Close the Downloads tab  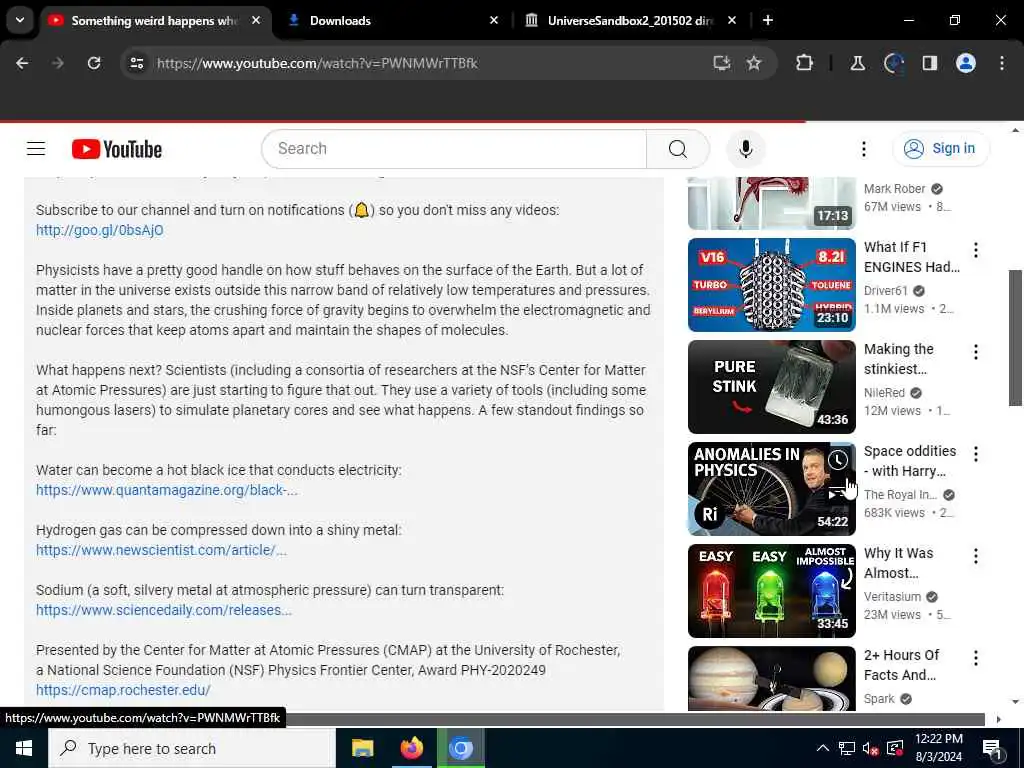pyautogui.click(x=494, y=20)
